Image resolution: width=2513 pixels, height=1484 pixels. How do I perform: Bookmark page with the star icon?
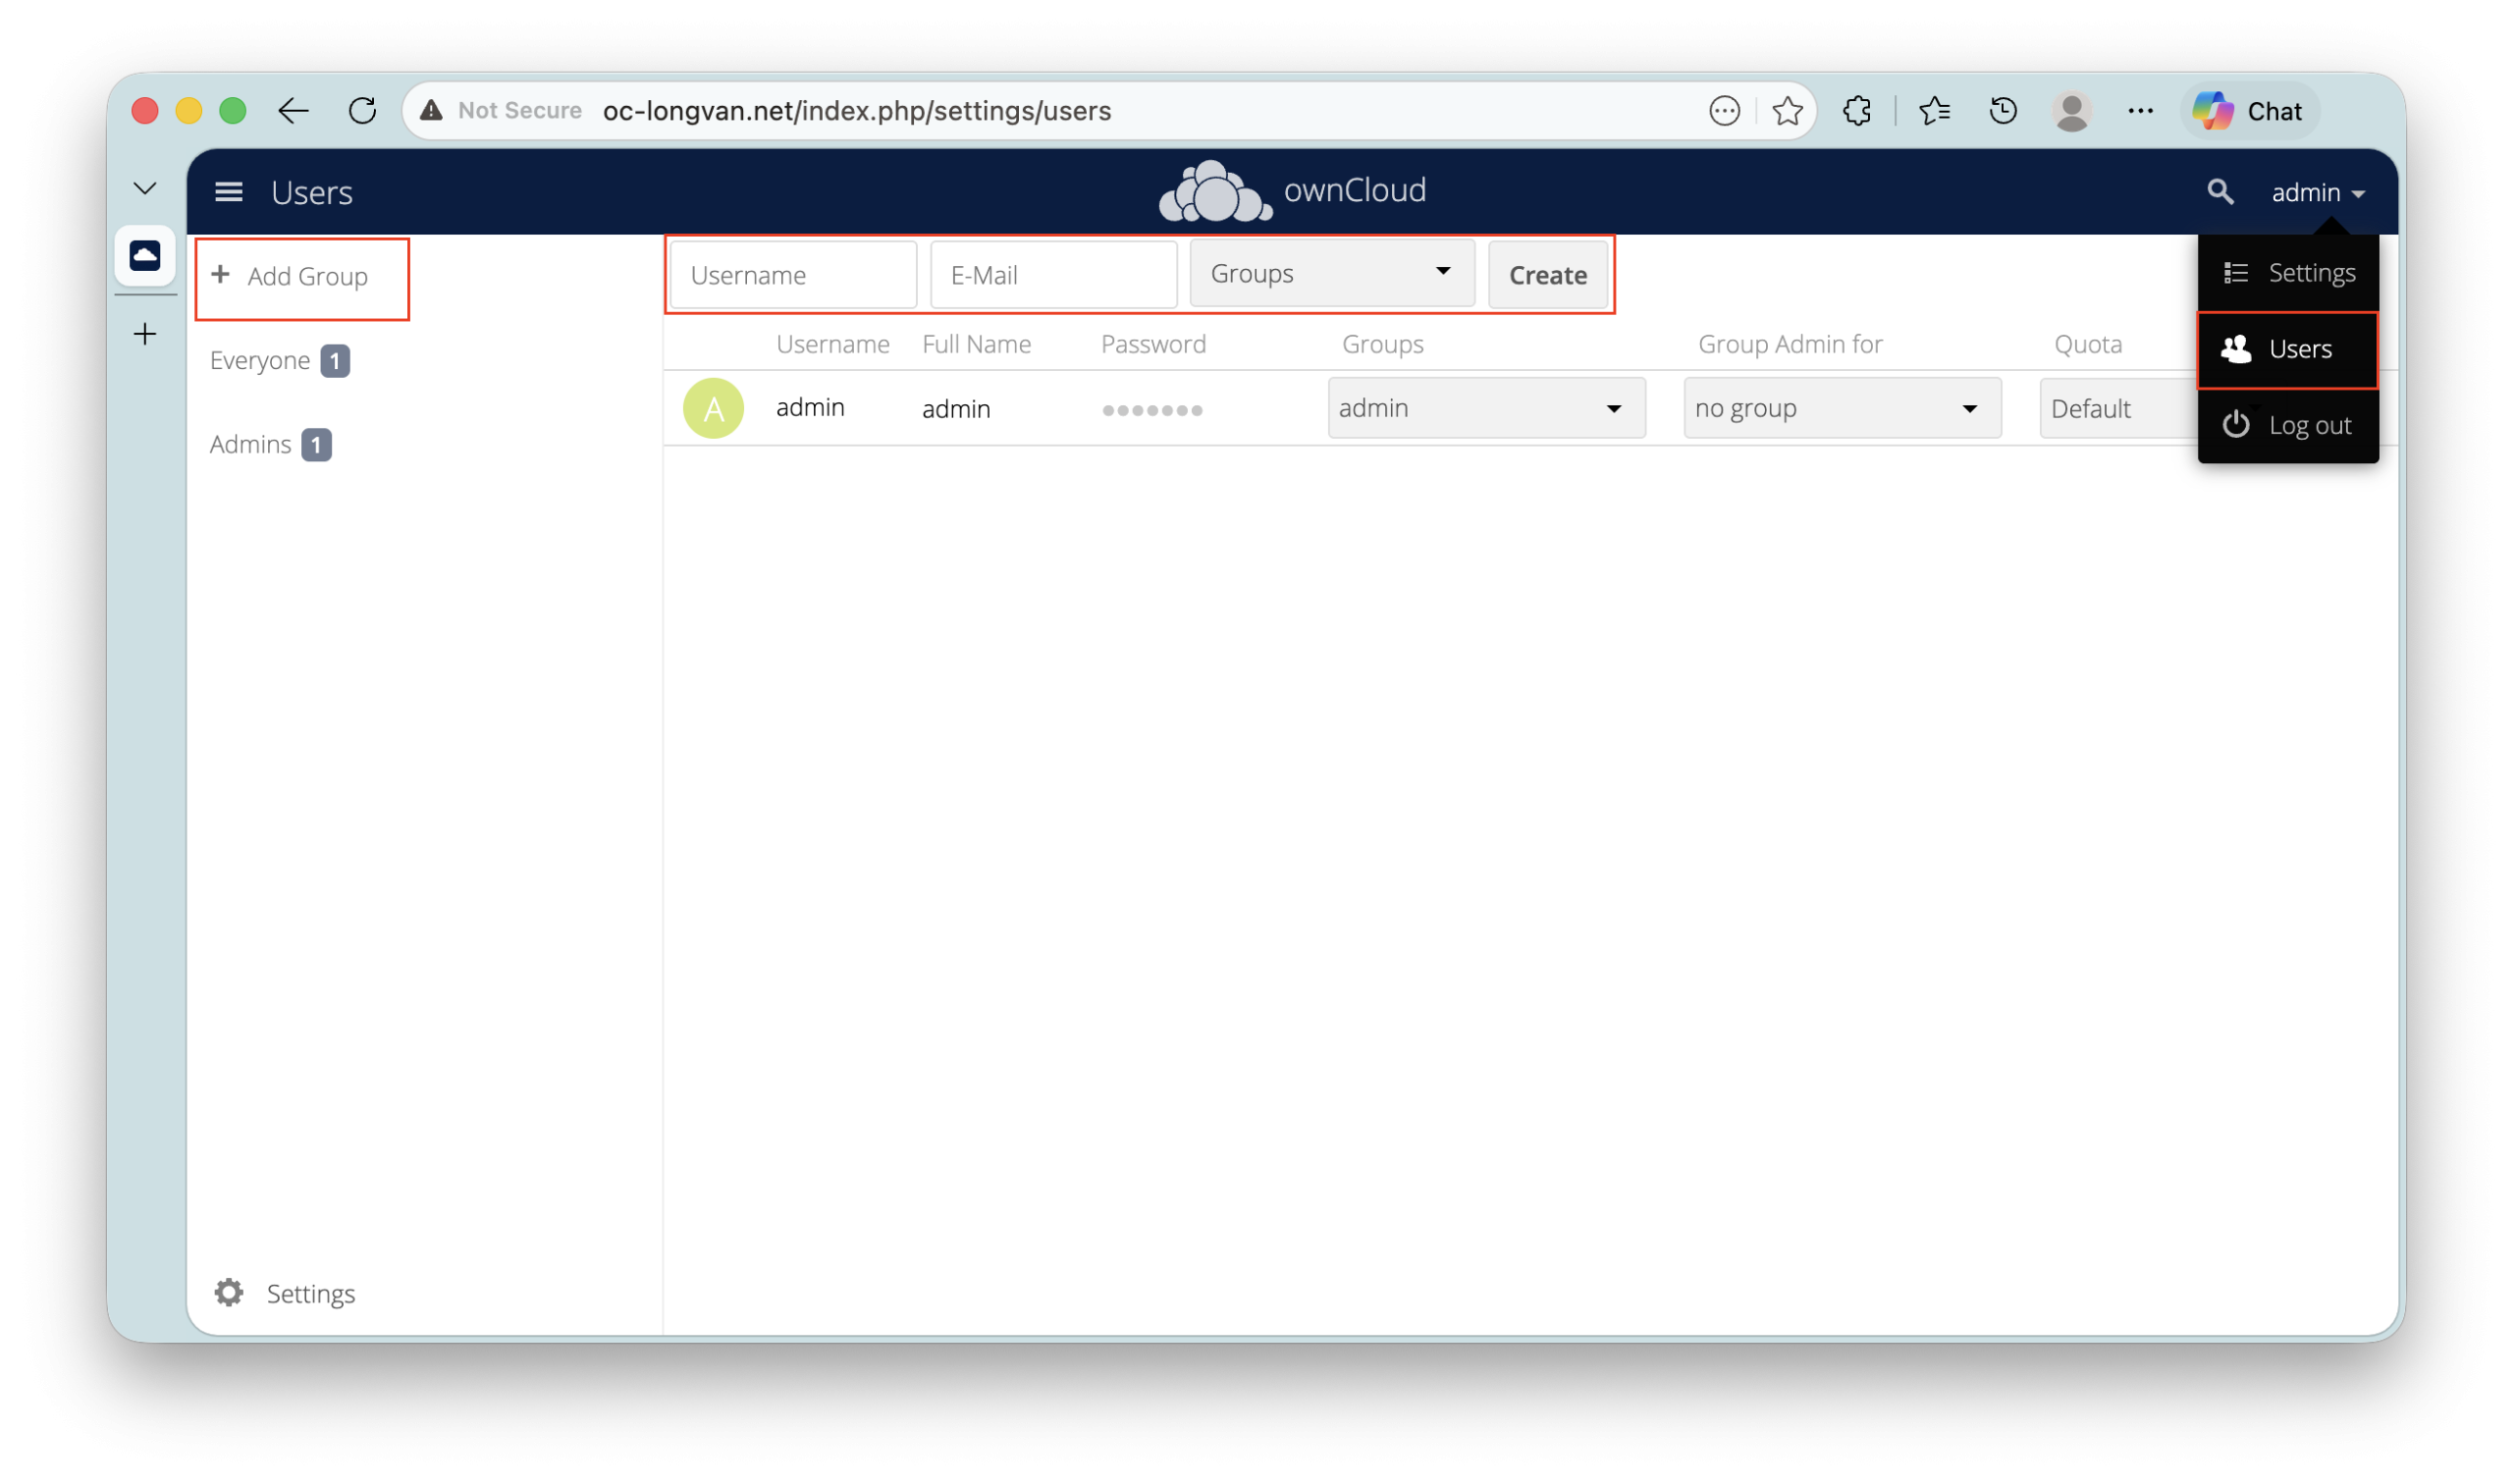(x=1787, y=111)
